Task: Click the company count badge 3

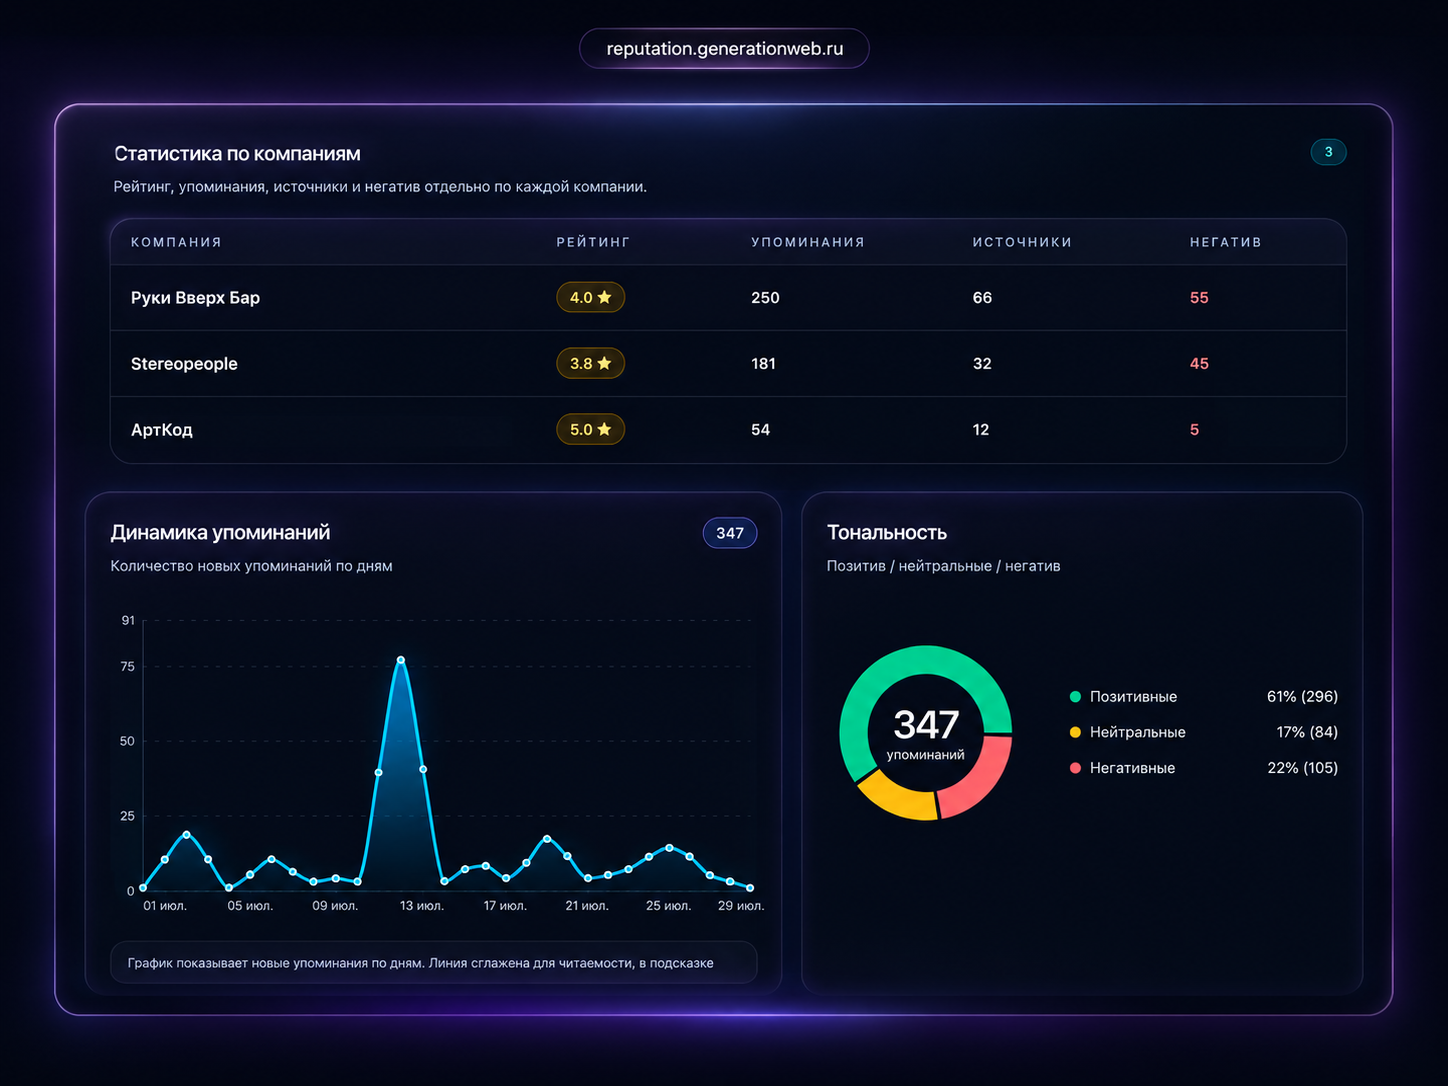Action: [1328, 152]
